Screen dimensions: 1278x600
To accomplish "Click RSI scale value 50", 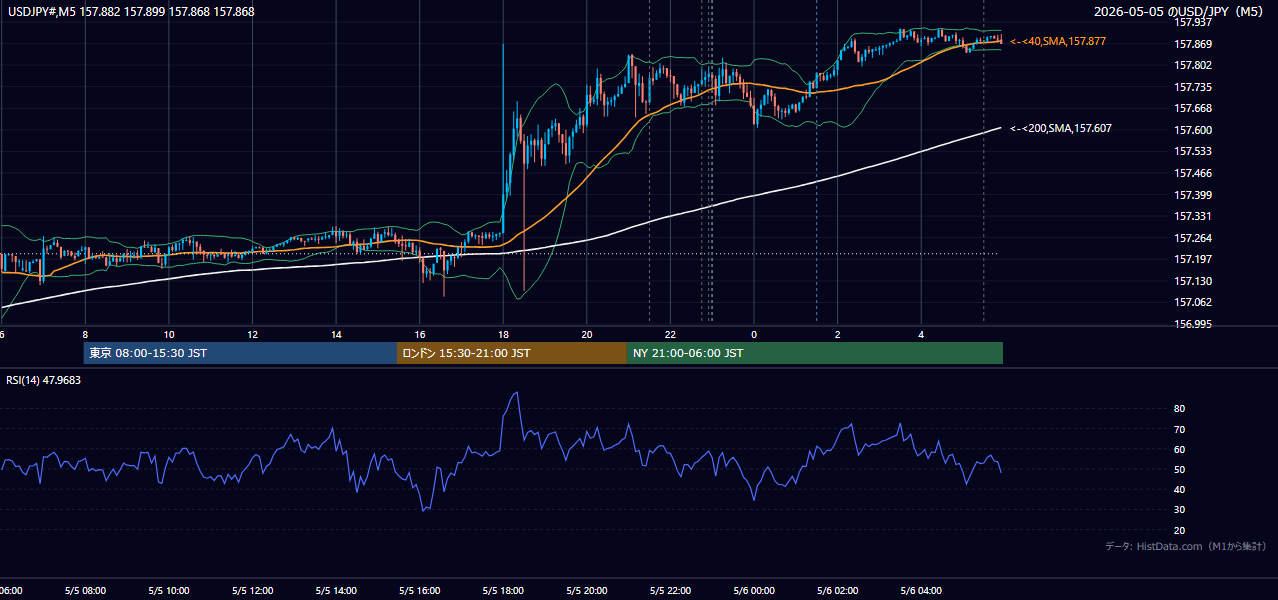I will (x=1180, y=469).
